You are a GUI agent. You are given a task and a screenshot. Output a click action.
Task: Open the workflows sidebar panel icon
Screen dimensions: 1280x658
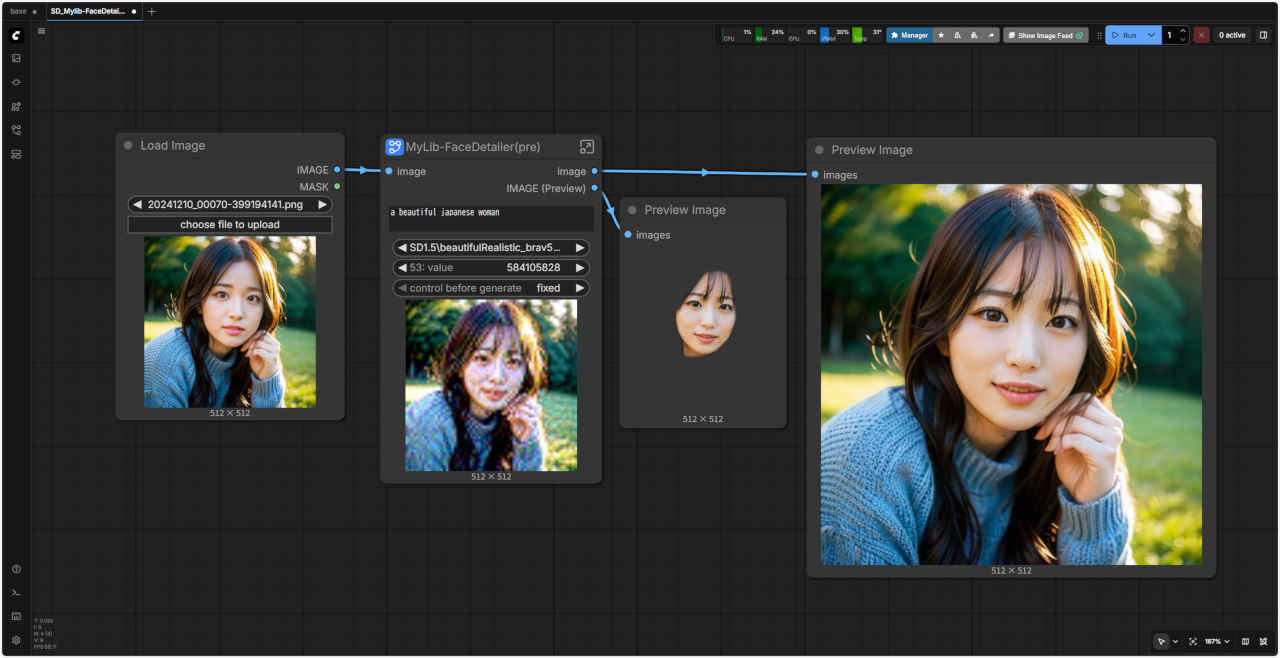pyautogui.click(x=16, y=130)
